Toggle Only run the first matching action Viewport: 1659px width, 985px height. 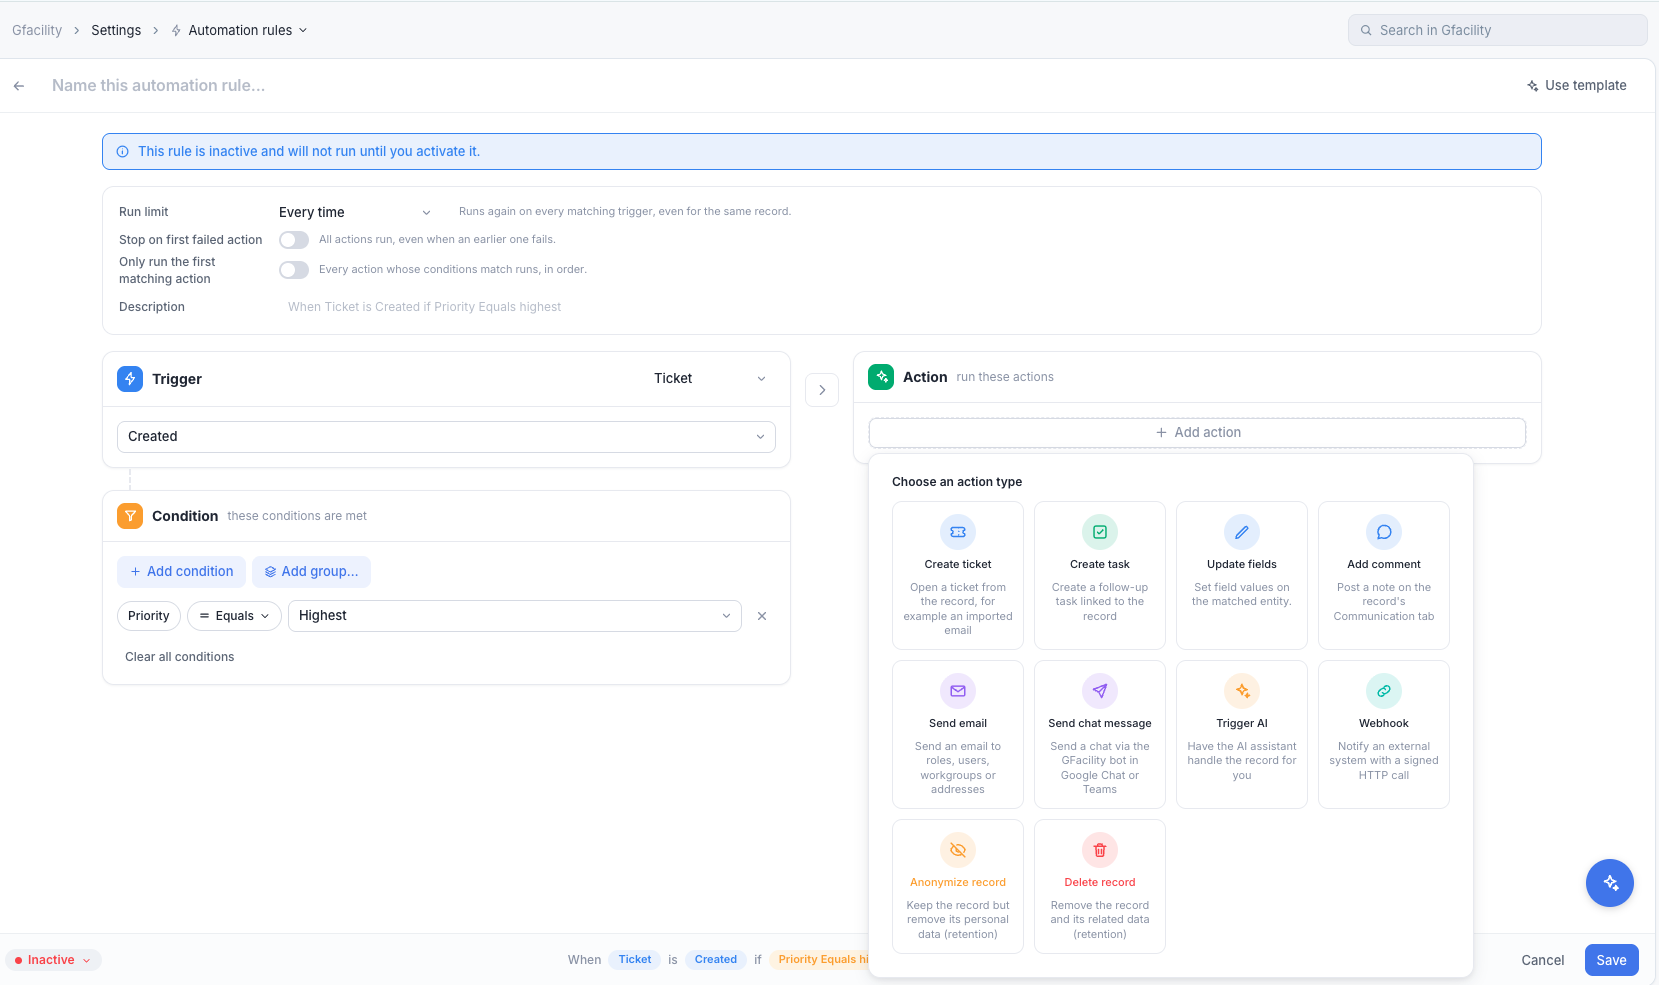pyautogui.click(x=294, y=270)
